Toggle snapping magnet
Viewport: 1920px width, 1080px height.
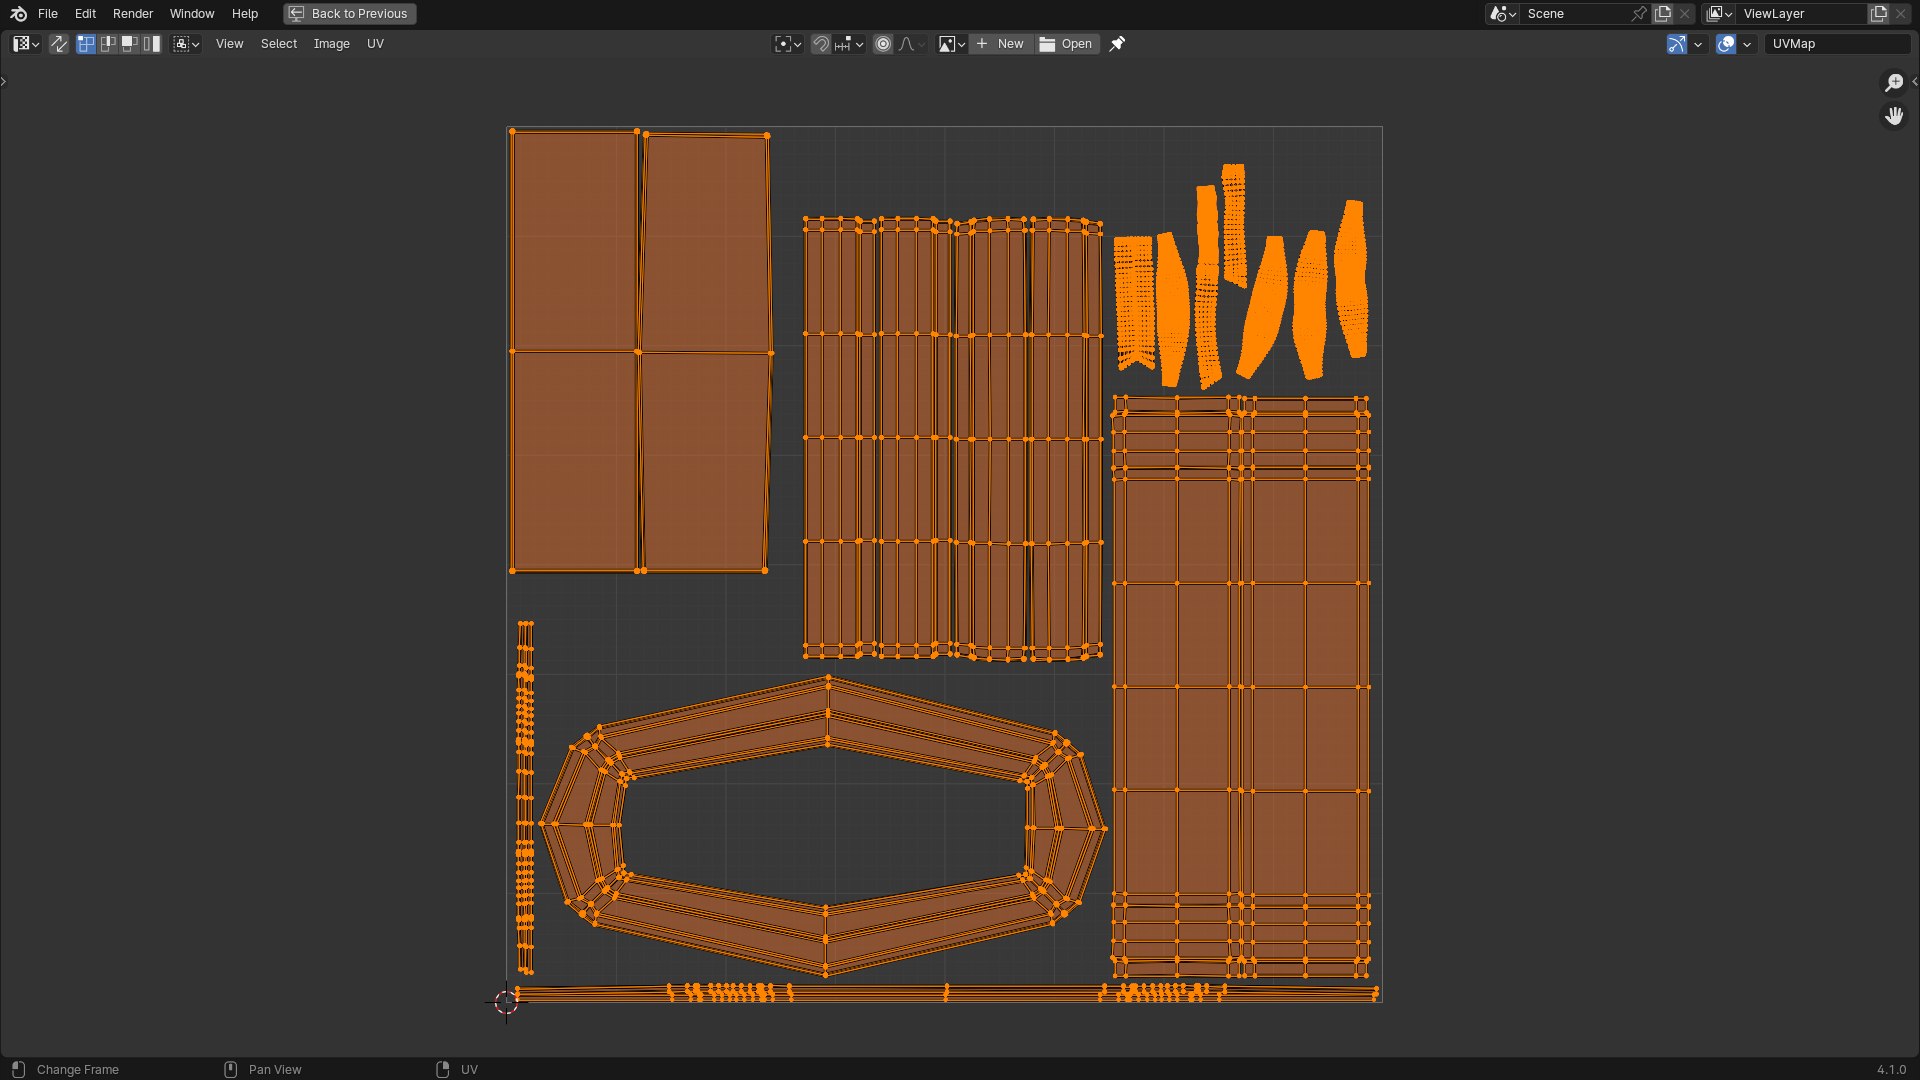coord(821,44)
